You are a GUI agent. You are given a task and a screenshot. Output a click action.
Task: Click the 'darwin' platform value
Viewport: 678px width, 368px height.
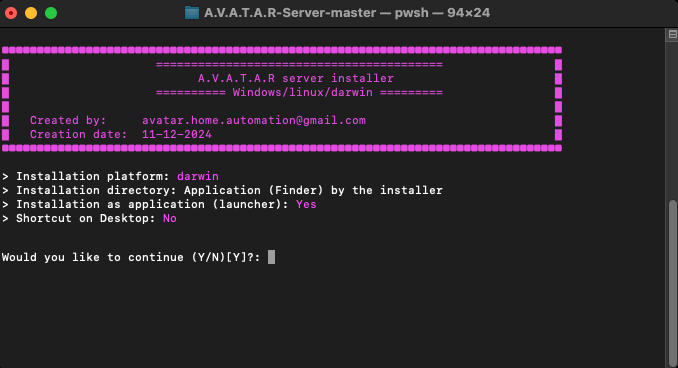pos(198,176)
